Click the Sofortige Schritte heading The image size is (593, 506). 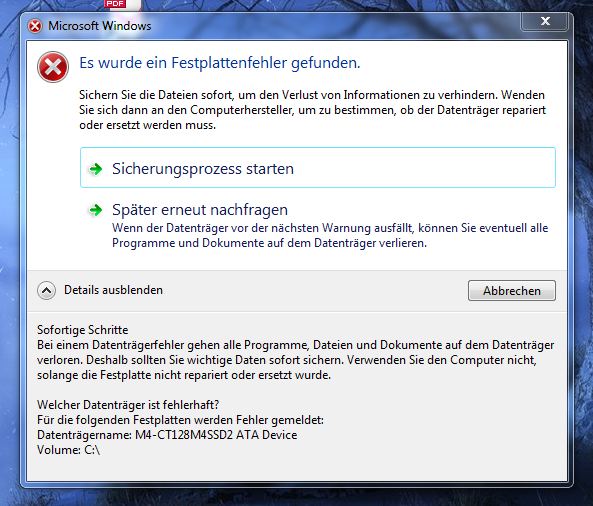pos(82,330)
